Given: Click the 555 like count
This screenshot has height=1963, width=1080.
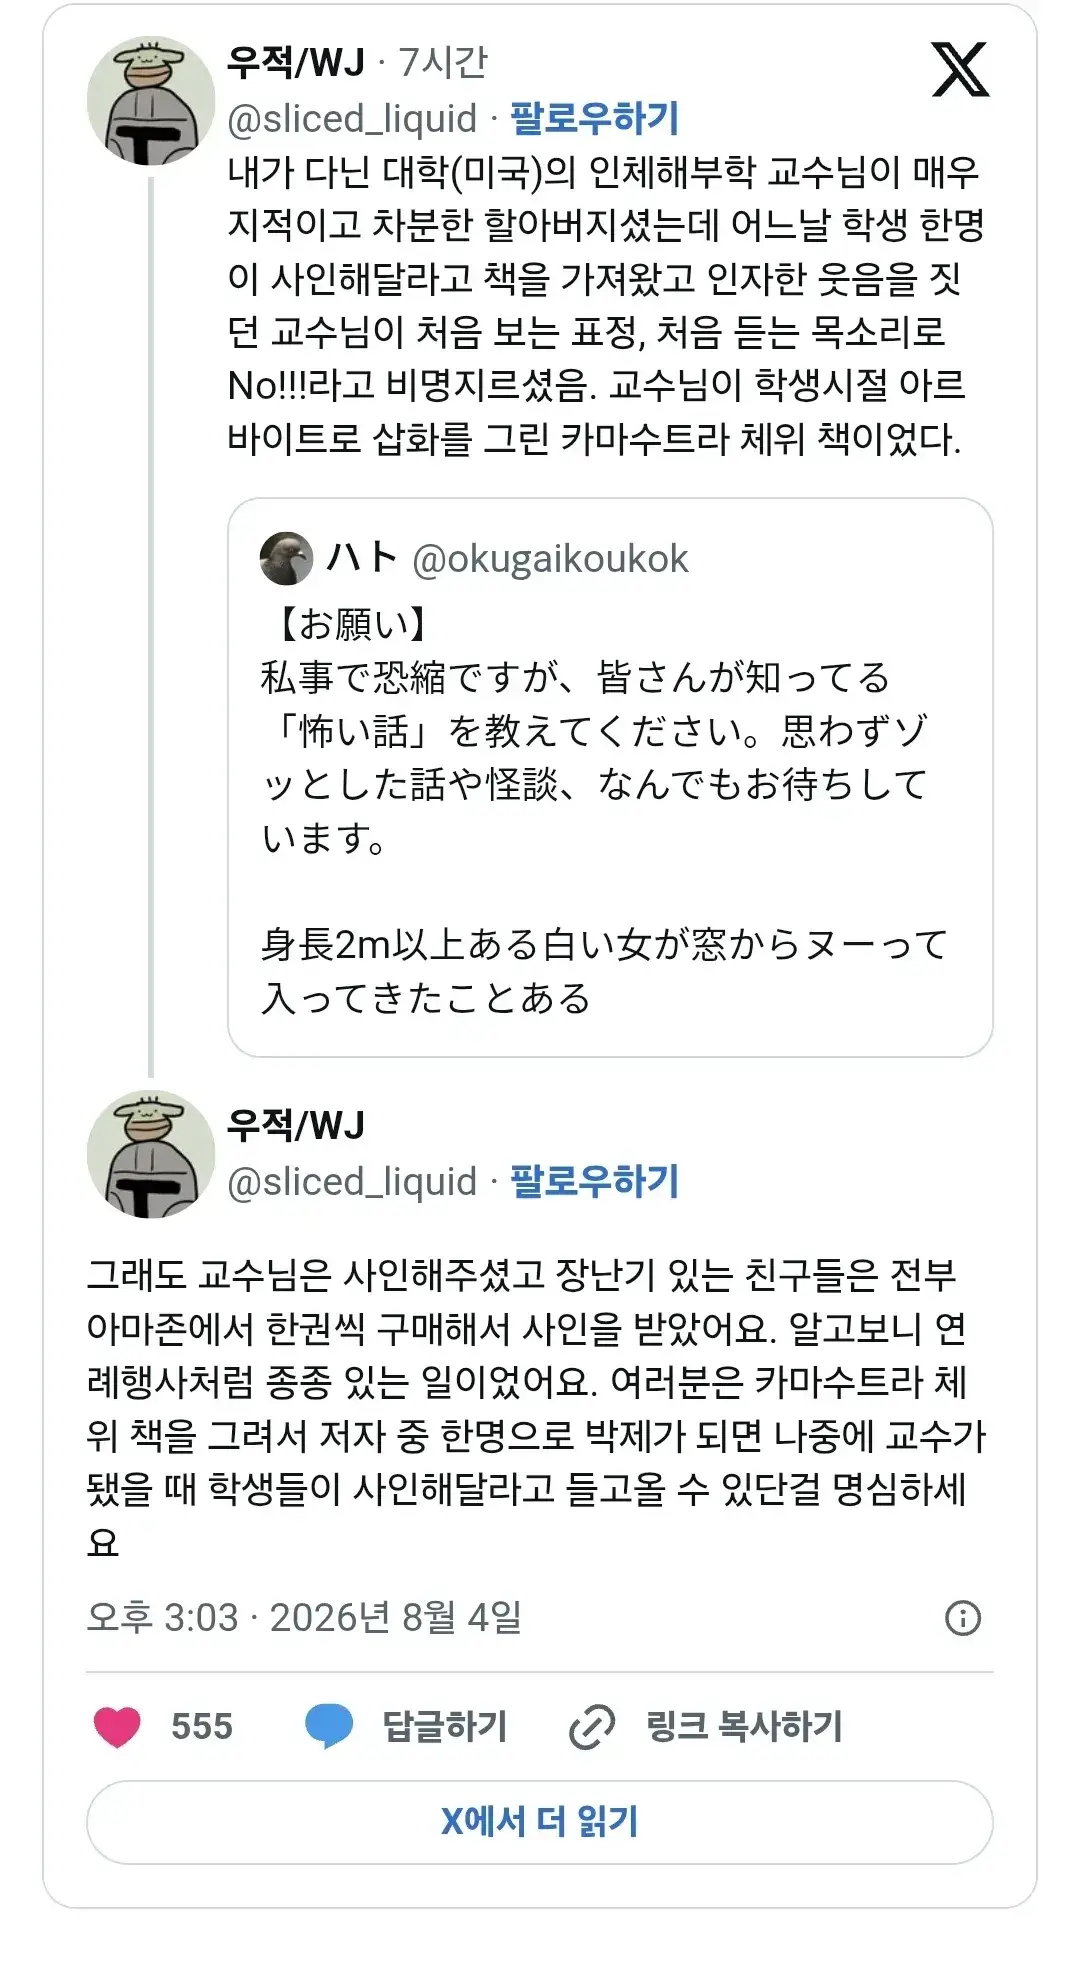Looking at the screenshot, I should coord(201,1727).
